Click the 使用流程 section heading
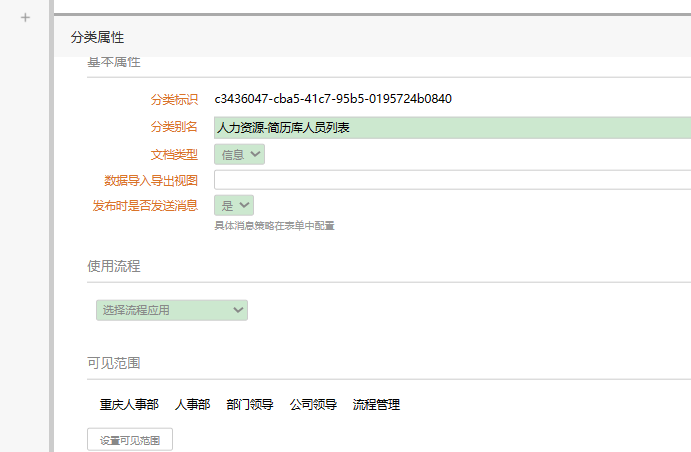Viewport: 691px width, 452px height. (x=114, y=266)
